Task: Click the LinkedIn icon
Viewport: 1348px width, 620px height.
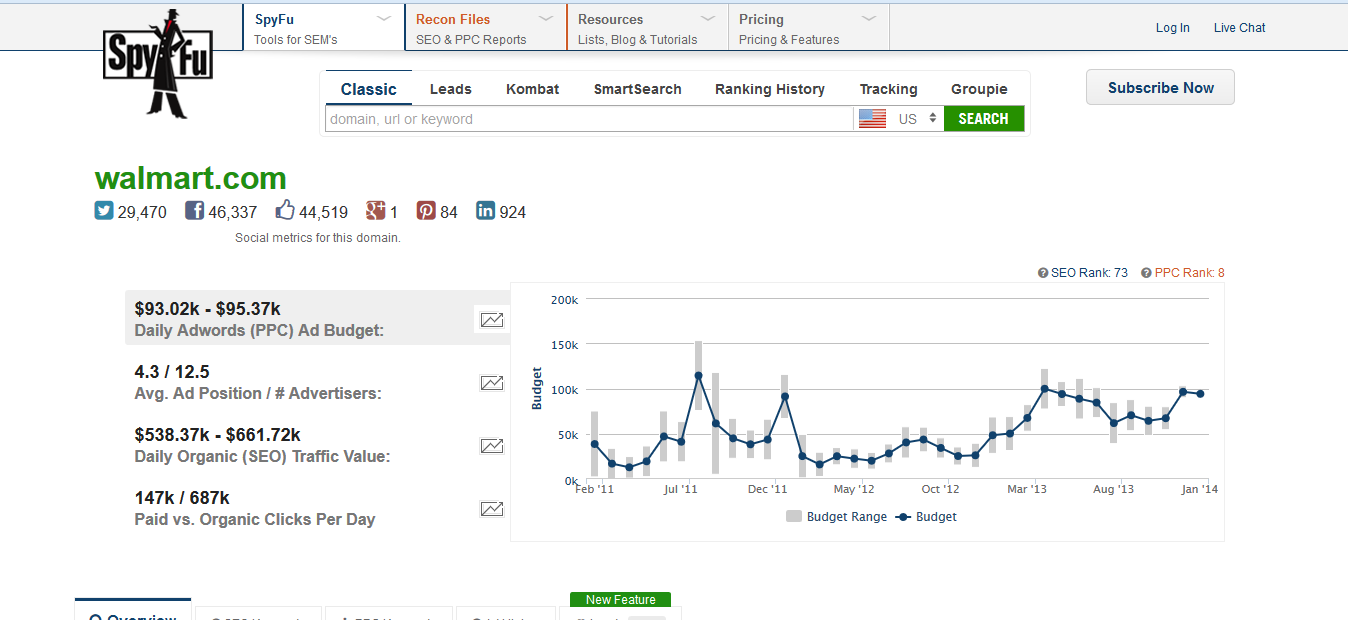Action: coord(485,211)
